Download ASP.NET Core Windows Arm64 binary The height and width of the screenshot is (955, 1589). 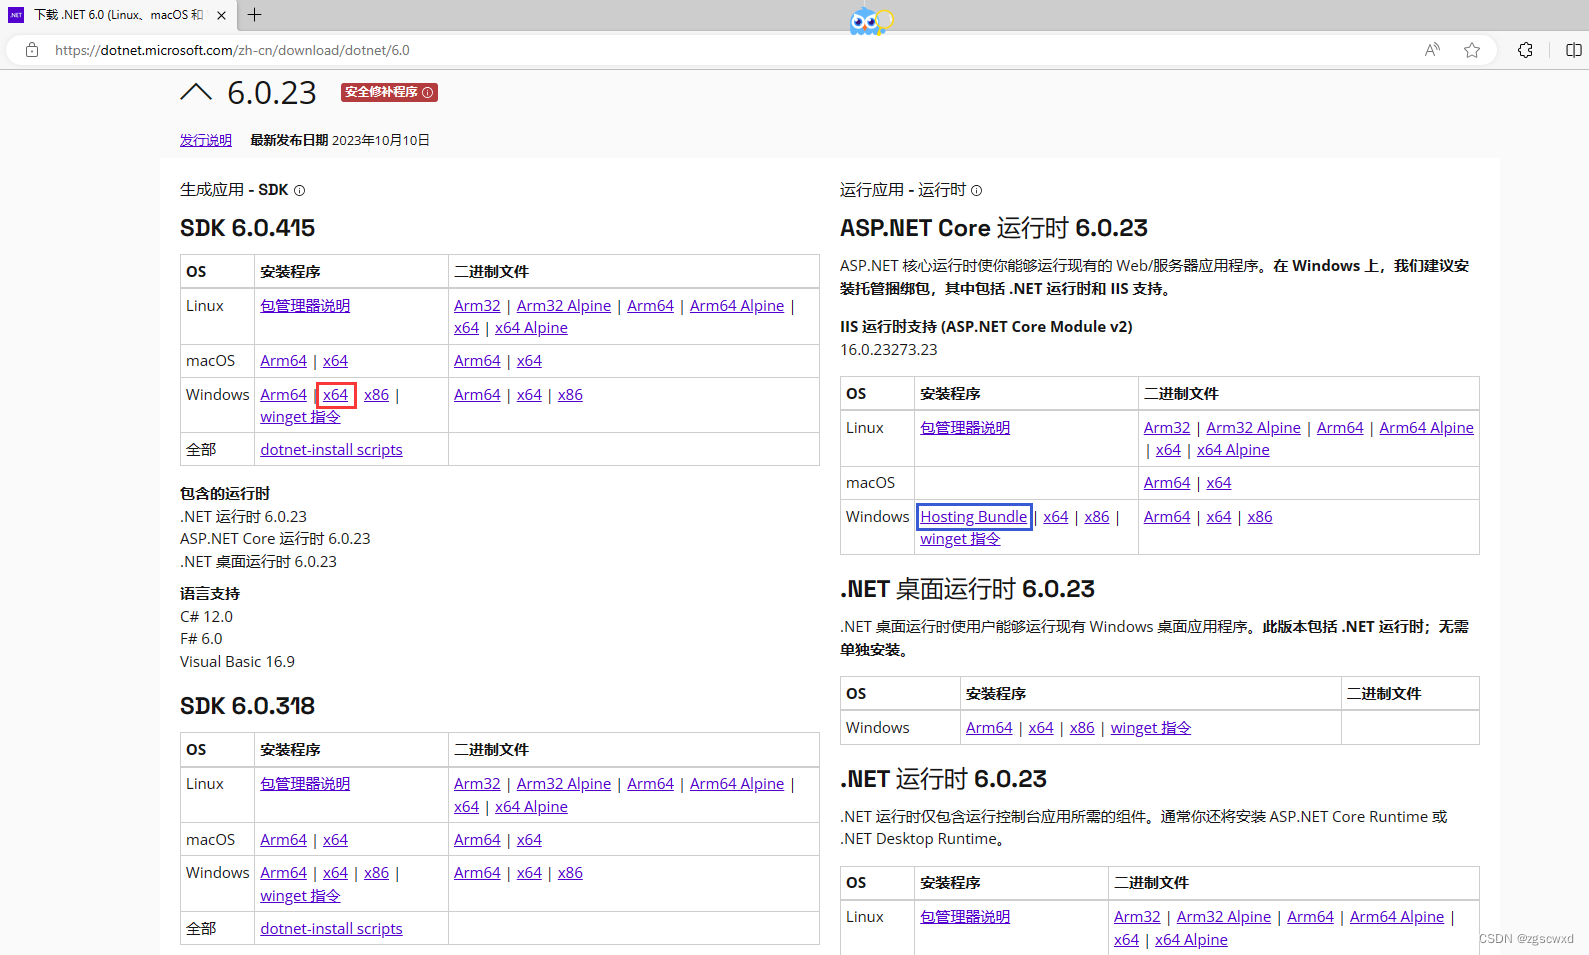click(1167, 517)
